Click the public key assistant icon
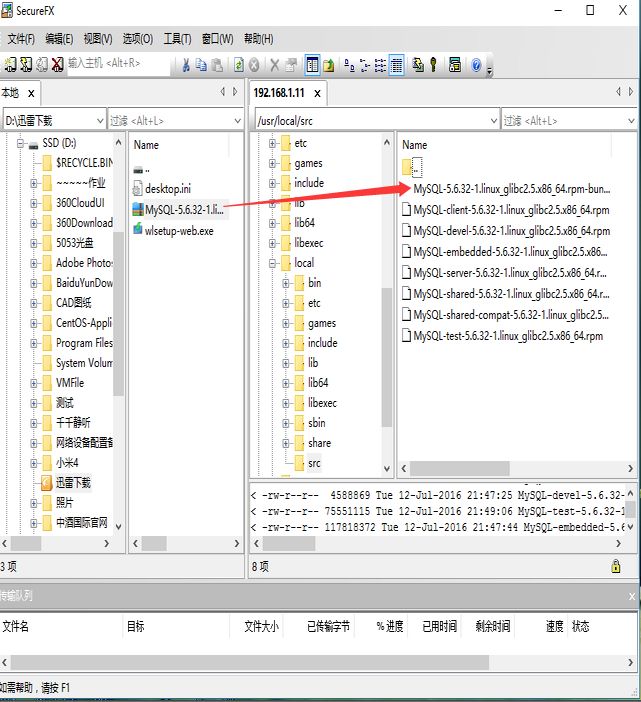The image size is (641, 702). (x=433, y=65)
